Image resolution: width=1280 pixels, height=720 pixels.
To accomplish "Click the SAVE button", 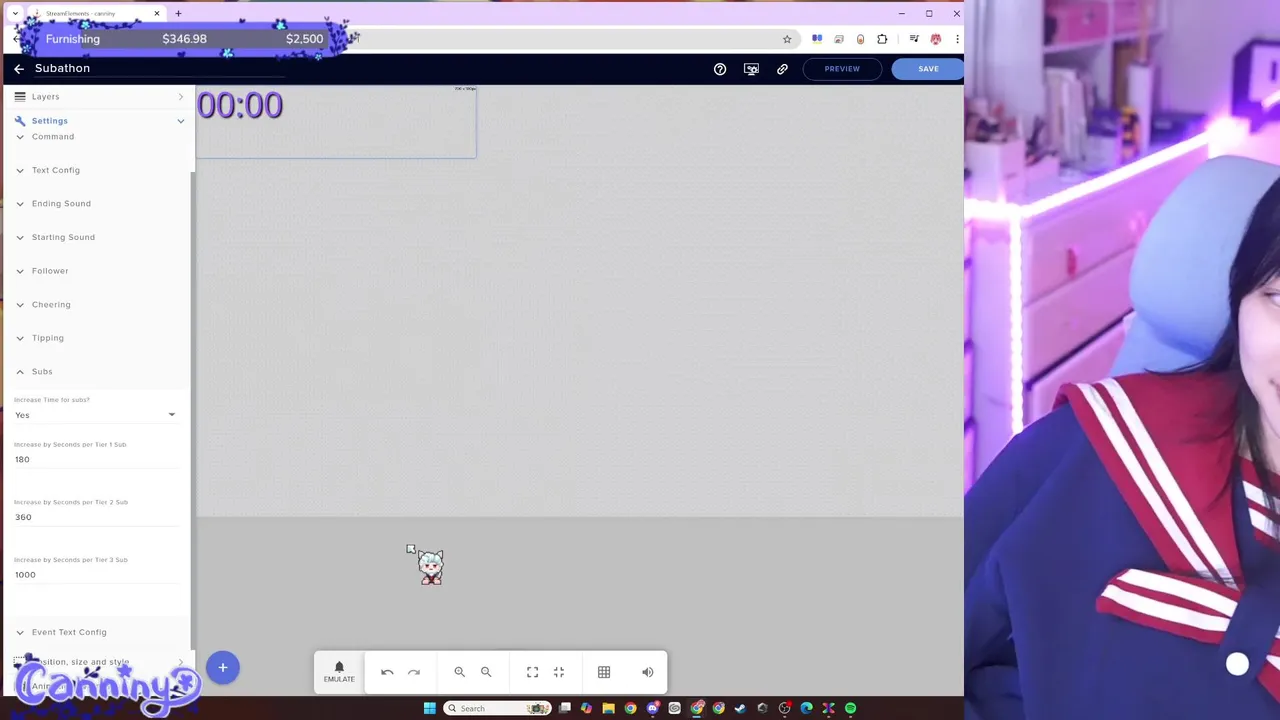I will click(928, 69).
